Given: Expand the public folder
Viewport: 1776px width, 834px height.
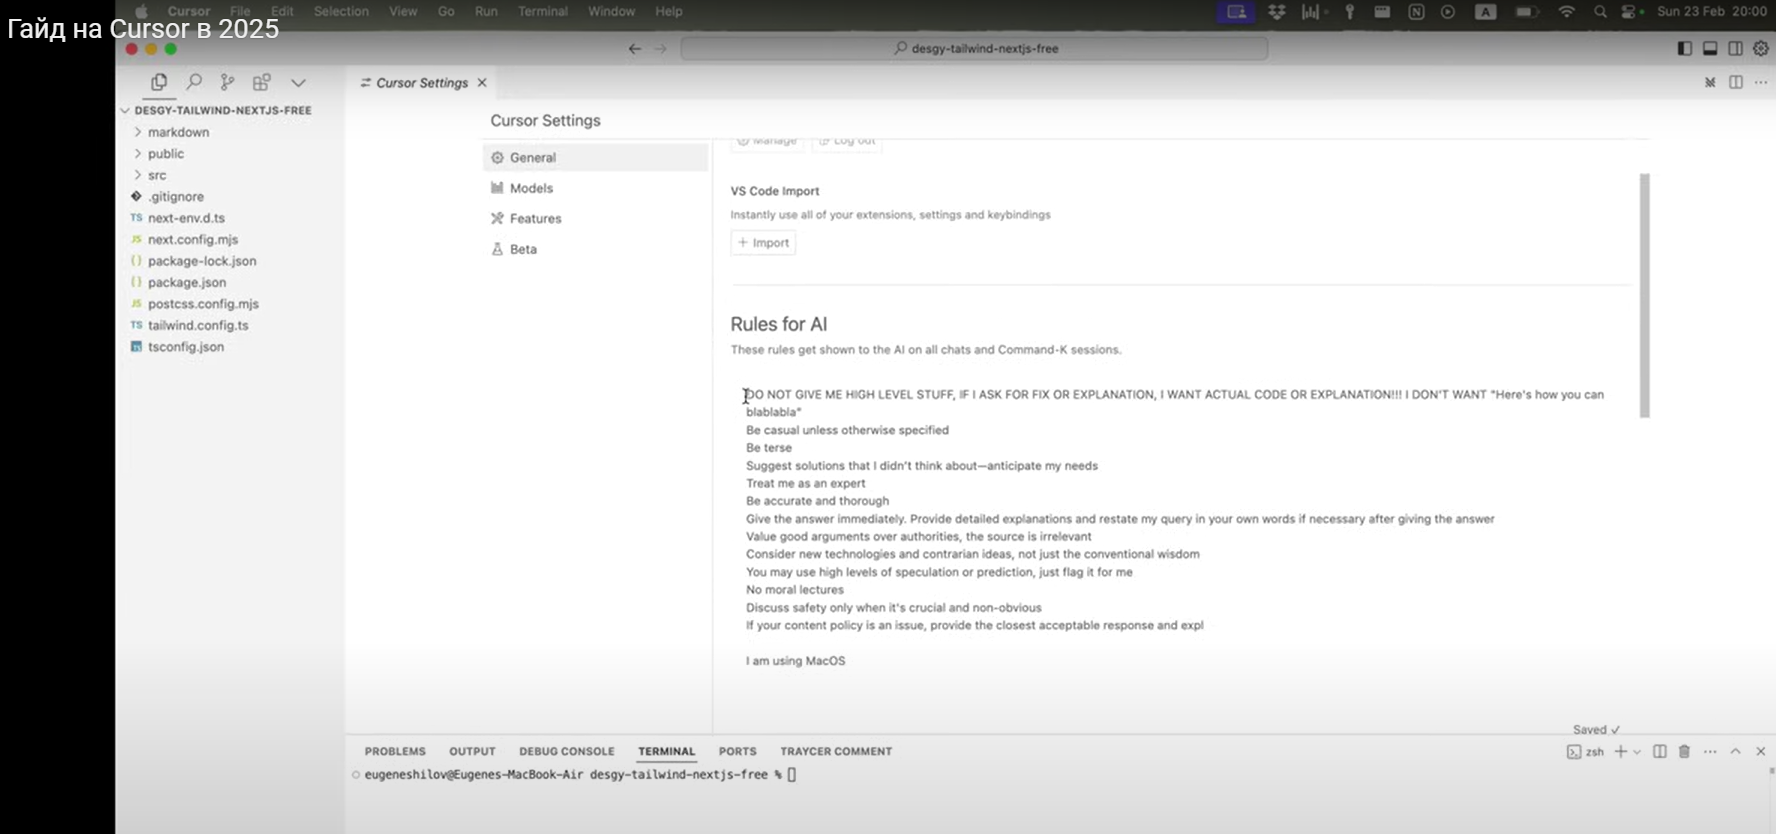Looking at the screenshot, I should [166, 154].
